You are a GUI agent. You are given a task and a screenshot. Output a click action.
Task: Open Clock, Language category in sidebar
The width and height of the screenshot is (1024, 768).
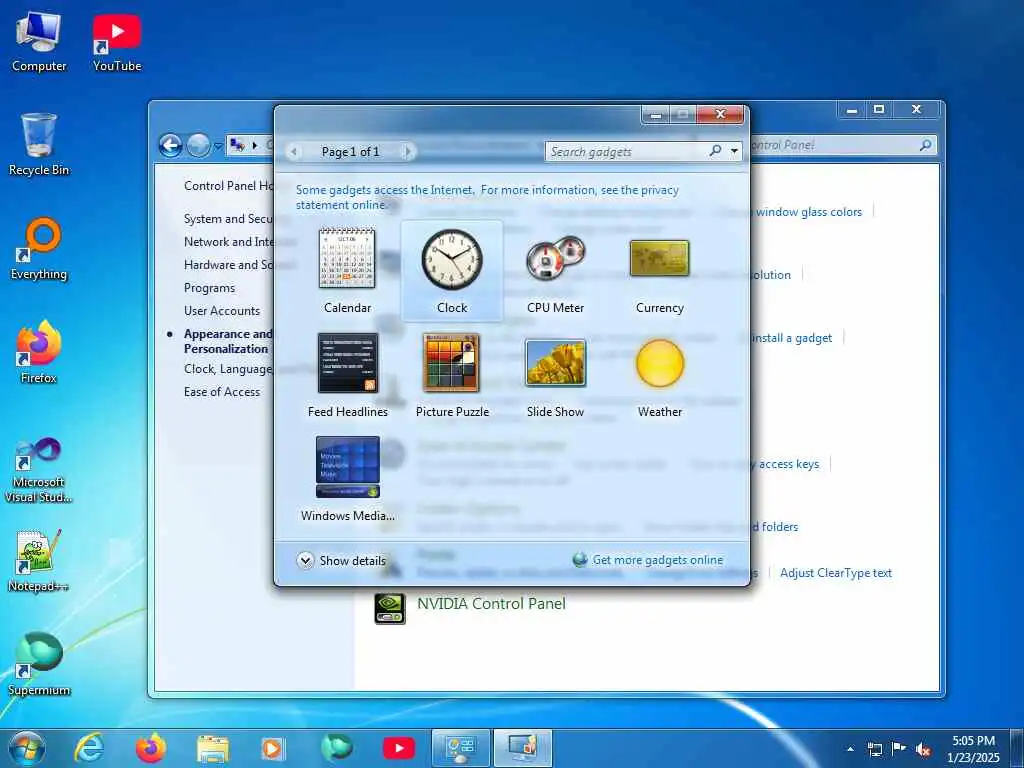[228, 369]
